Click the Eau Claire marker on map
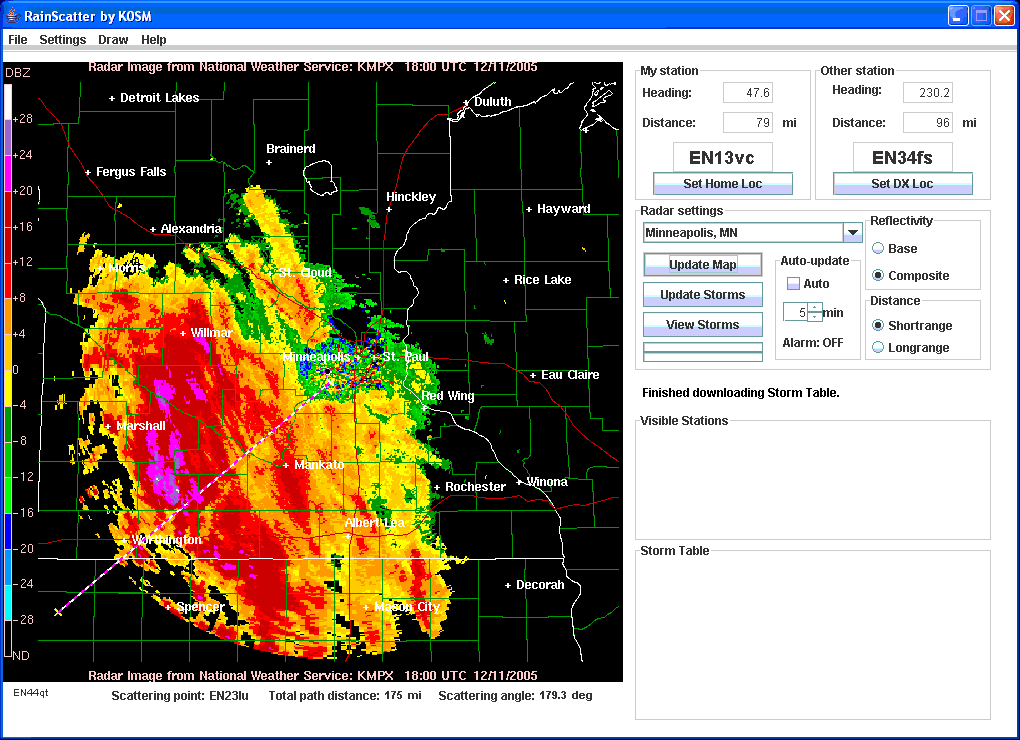The height and width of the screenshot is (740, 1020). (x=533, y=375)
